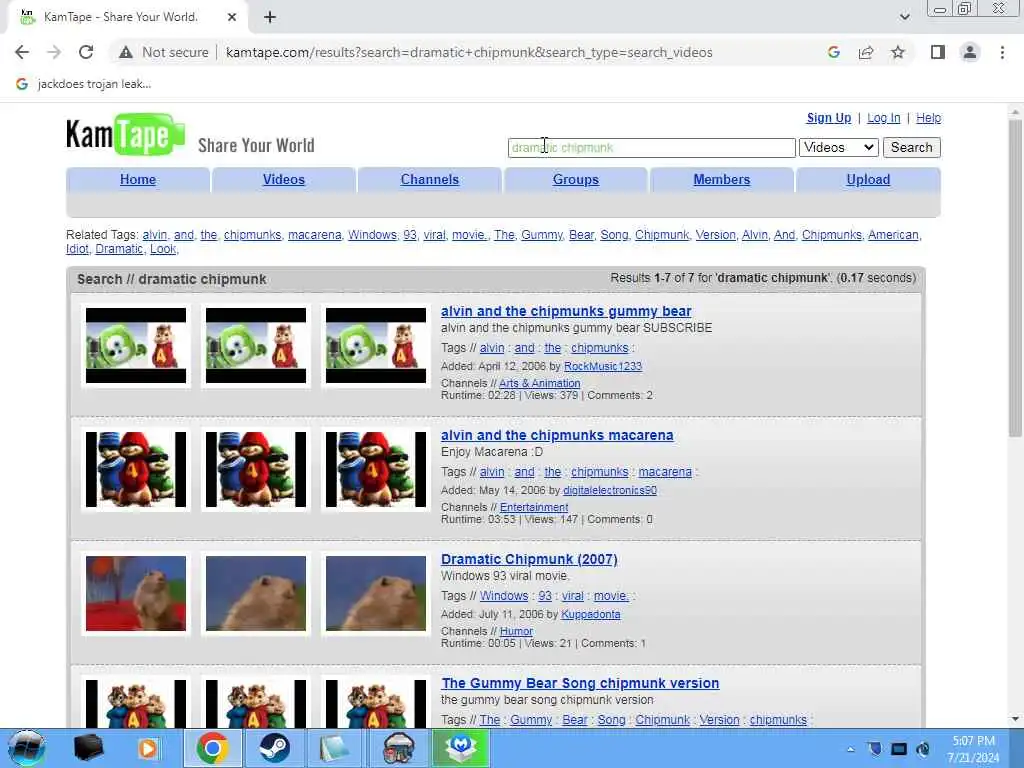Open the Windows Start button

point(27,748)
